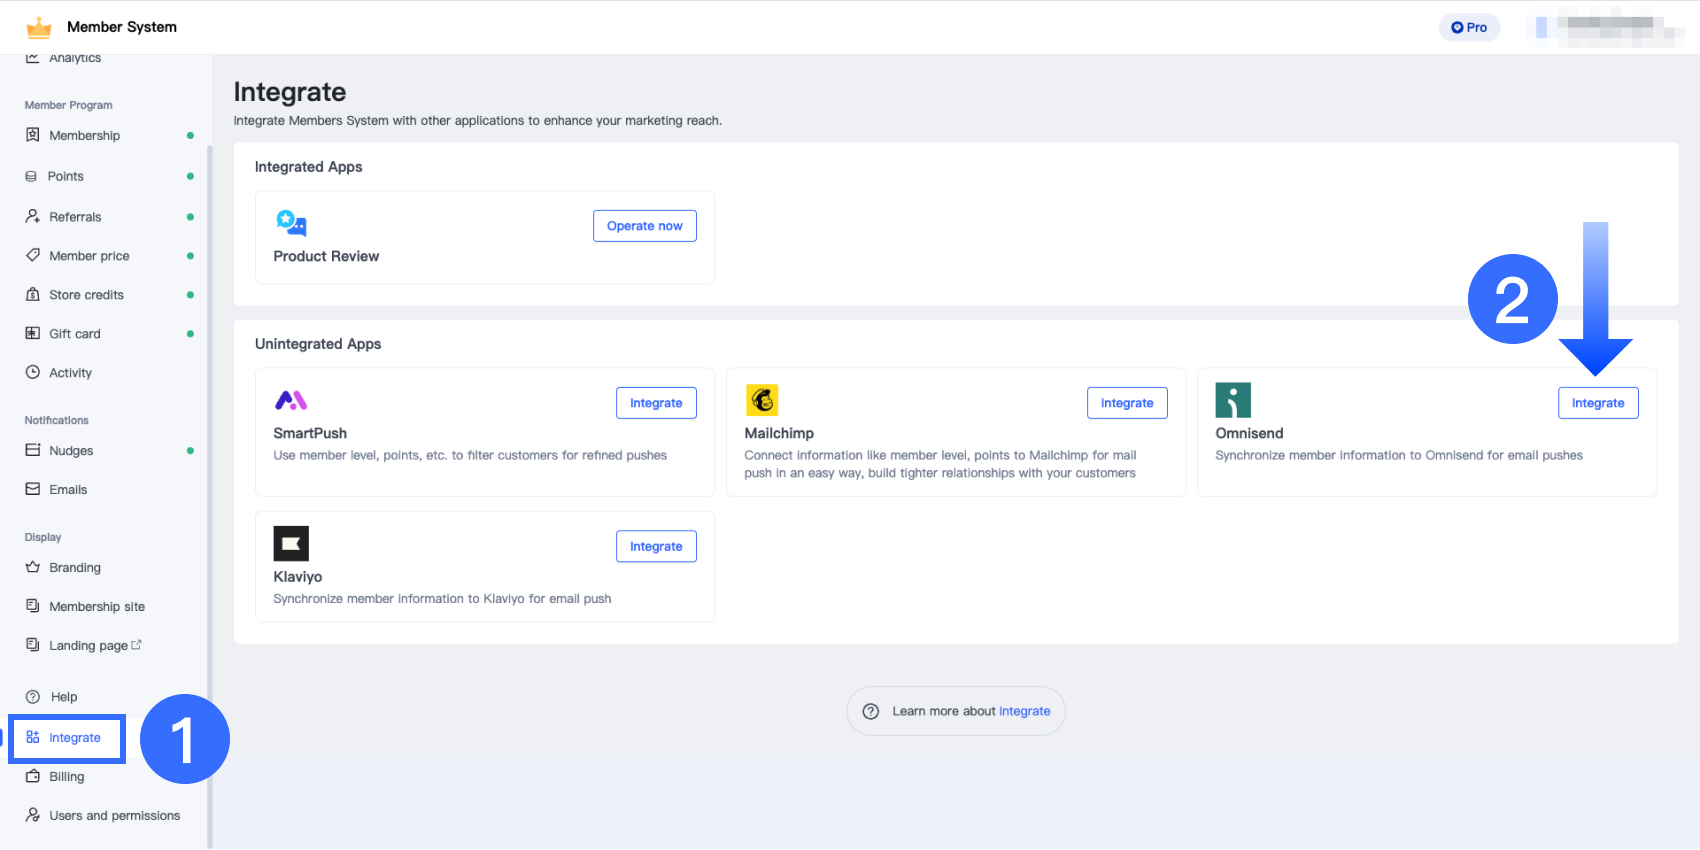Go to Store credits section
This screenshot has height=850, width=1700.
click(86, 295)
